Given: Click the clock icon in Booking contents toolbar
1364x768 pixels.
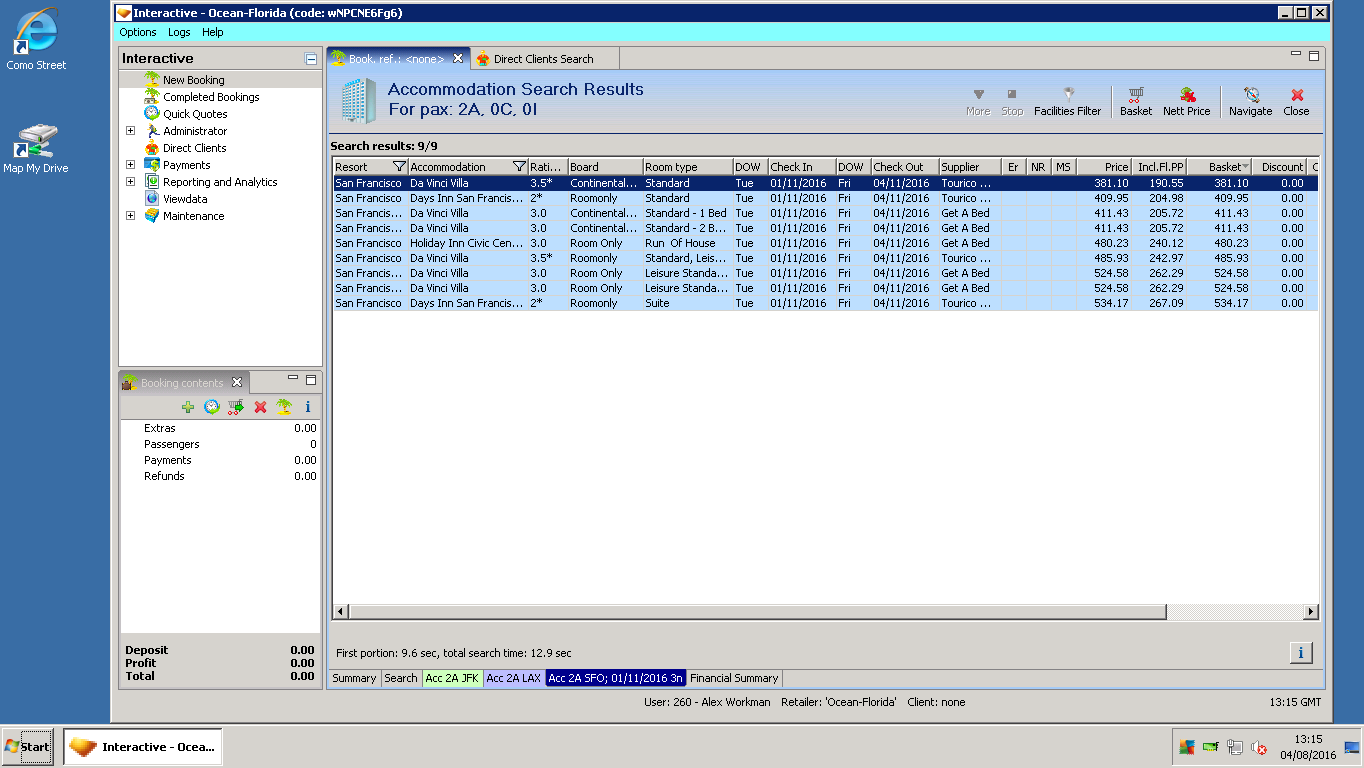Looking at the screenshot, I should point(212,407).
